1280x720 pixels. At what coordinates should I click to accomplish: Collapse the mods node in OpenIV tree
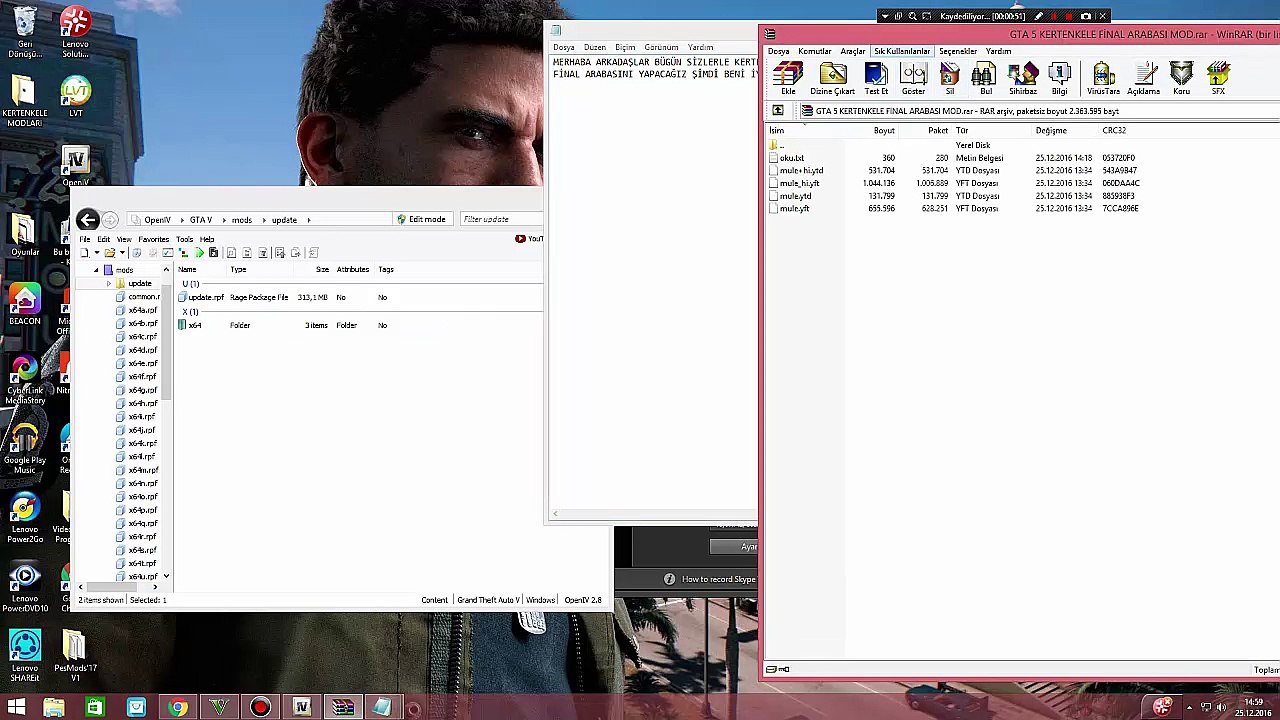pos(97,270)
